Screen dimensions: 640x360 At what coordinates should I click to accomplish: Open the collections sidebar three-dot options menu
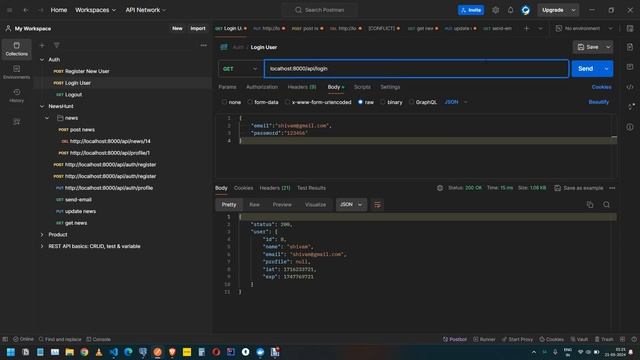tap(203, 45)
